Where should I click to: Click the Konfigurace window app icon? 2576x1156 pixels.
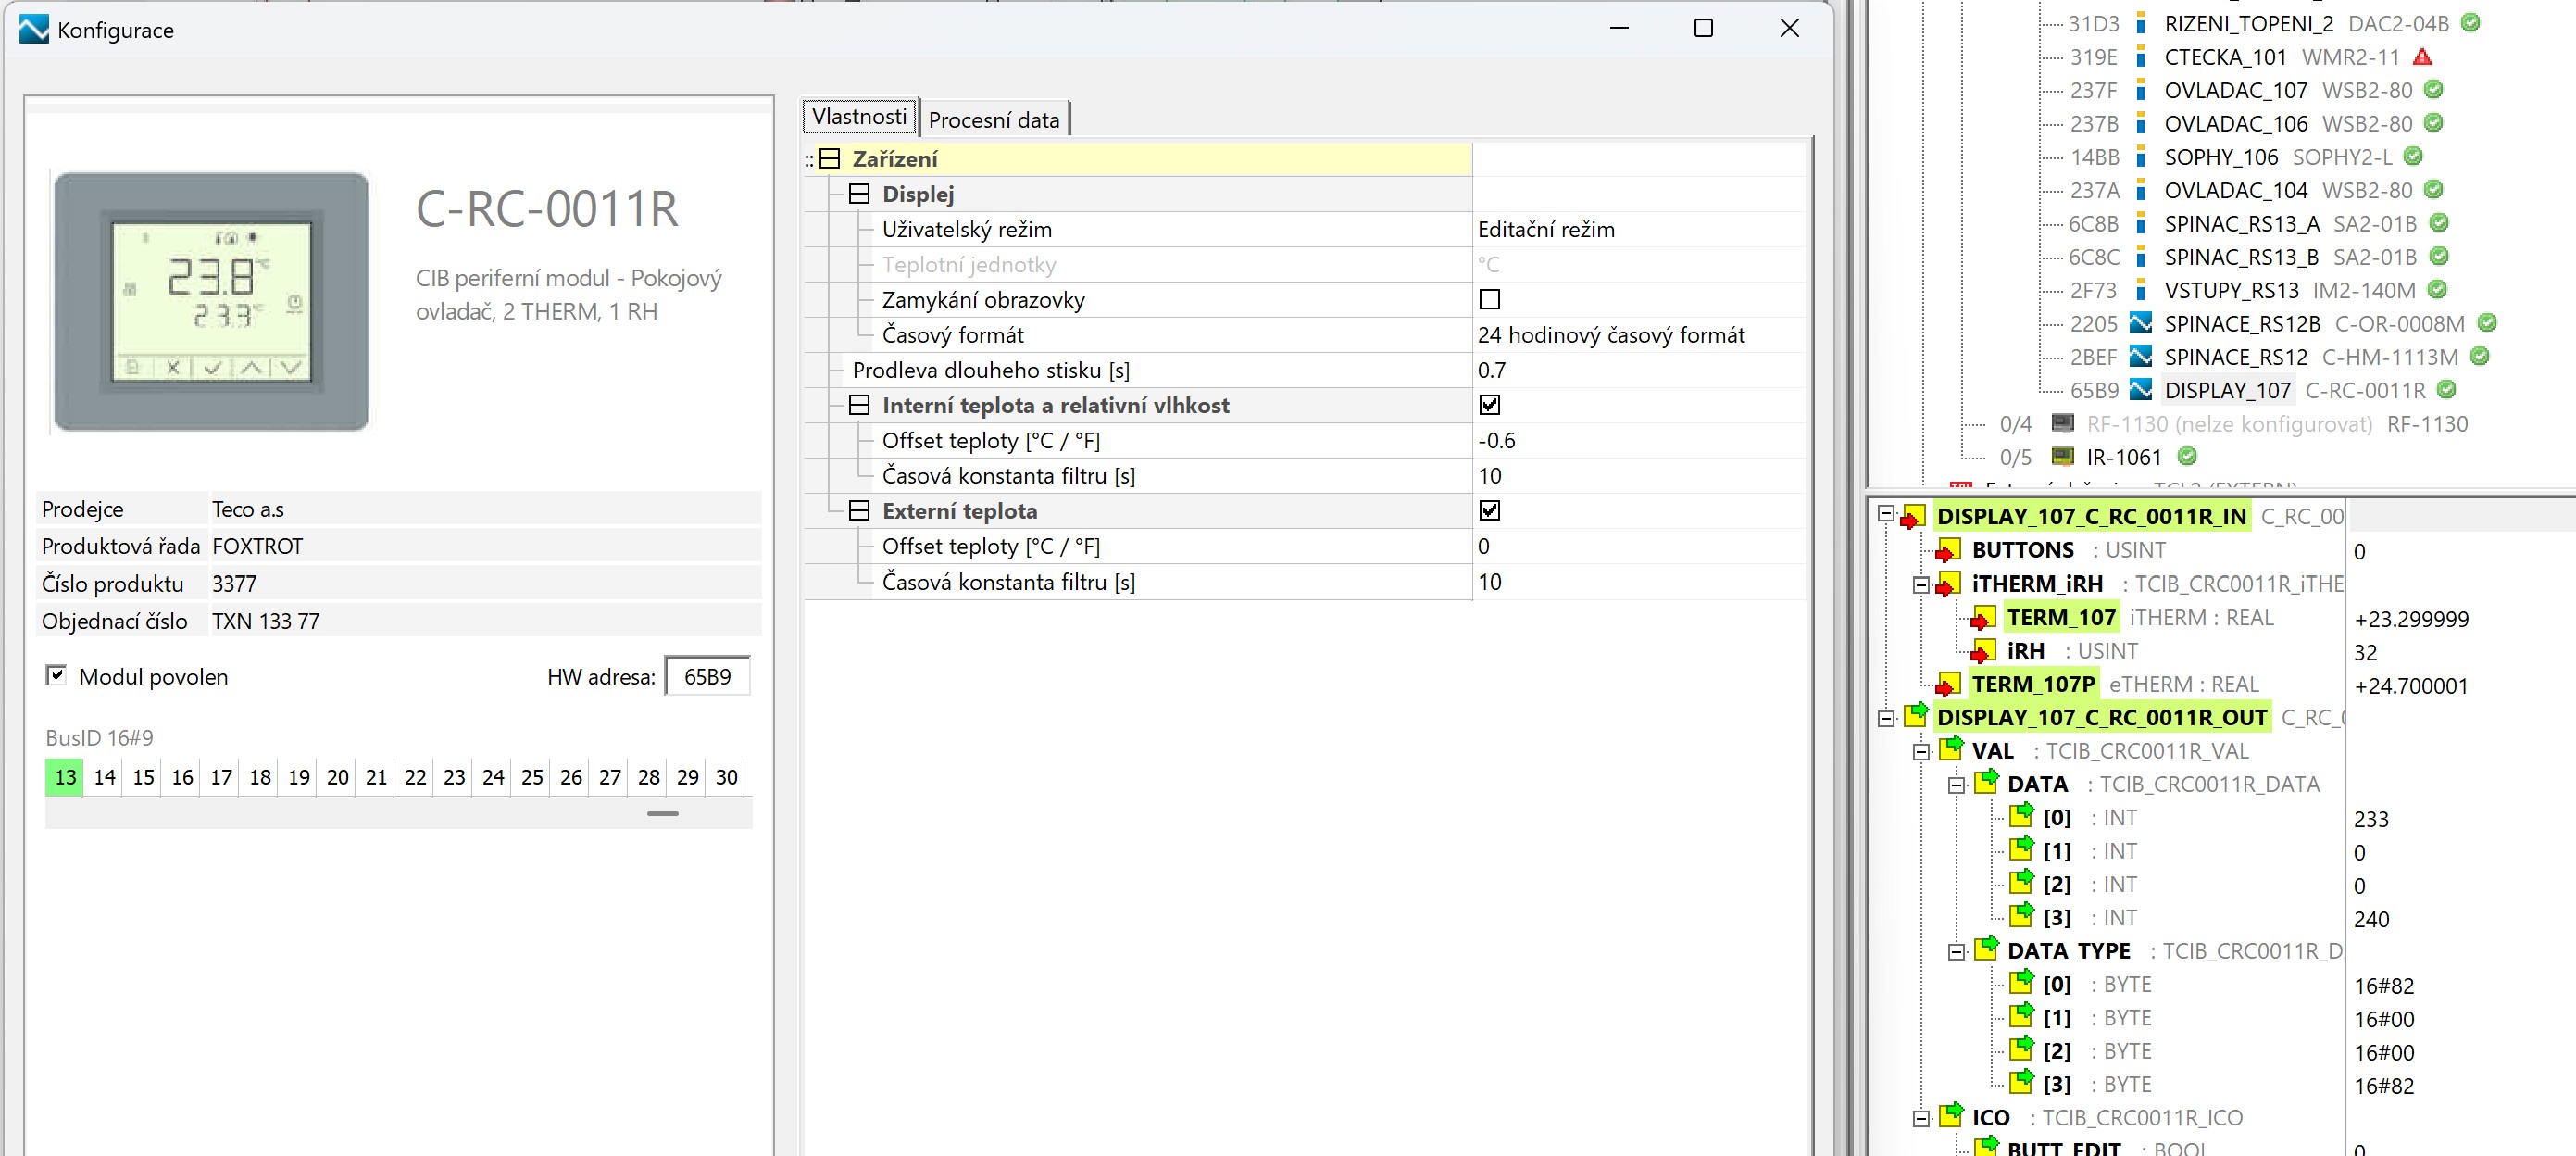click(33, 30)
